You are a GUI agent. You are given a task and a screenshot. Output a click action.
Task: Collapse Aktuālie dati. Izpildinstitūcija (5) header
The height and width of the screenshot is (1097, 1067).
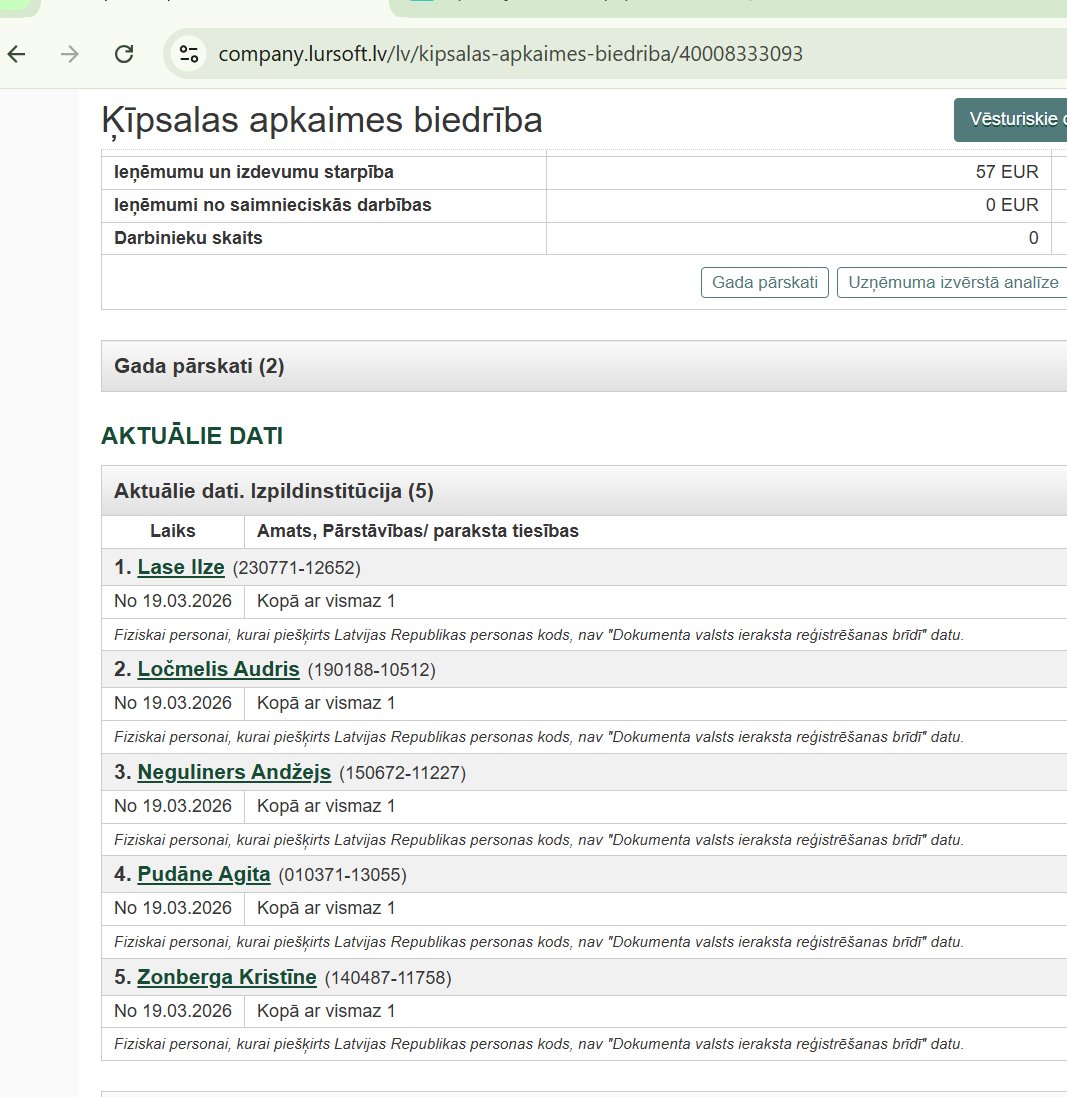(584, 490)
